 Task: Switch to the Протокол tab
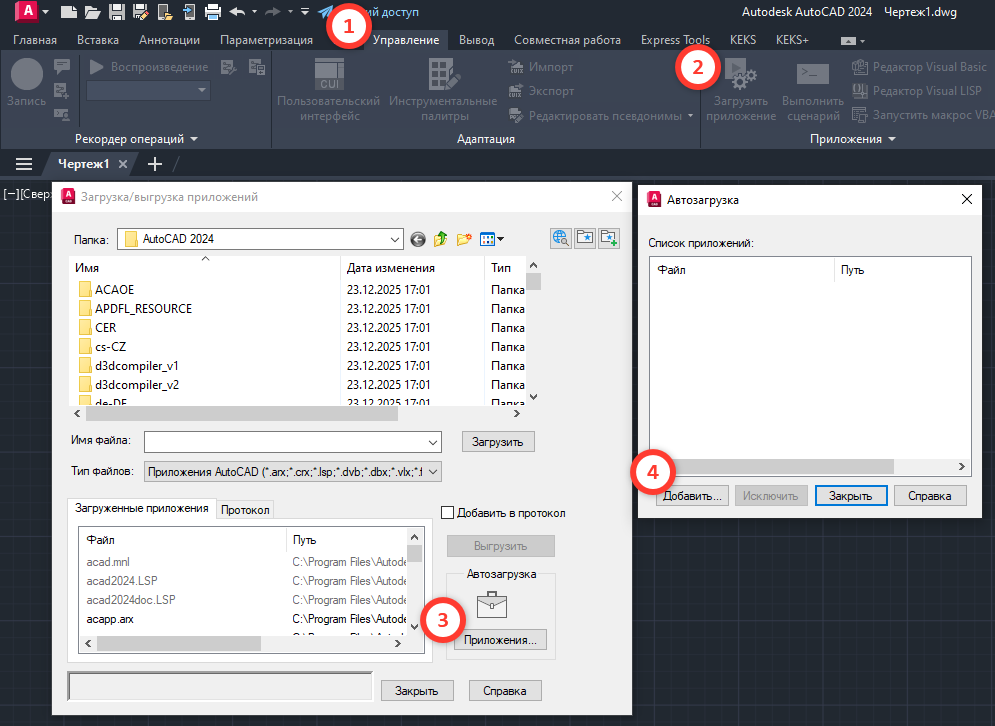[x=245, y=510]
